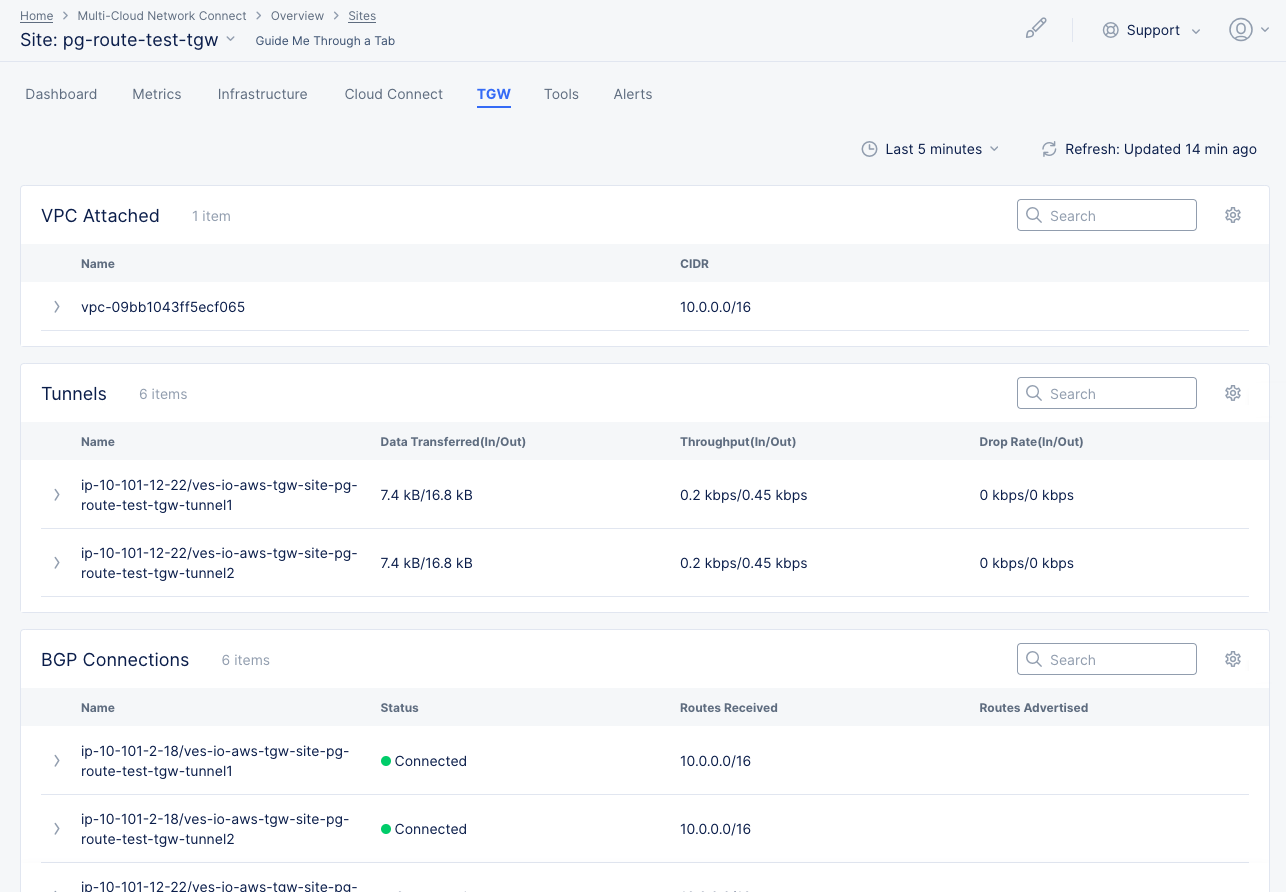Open Tunnels table settings gear
The height and width of the screenshot is (892, 1286).
1233,393
